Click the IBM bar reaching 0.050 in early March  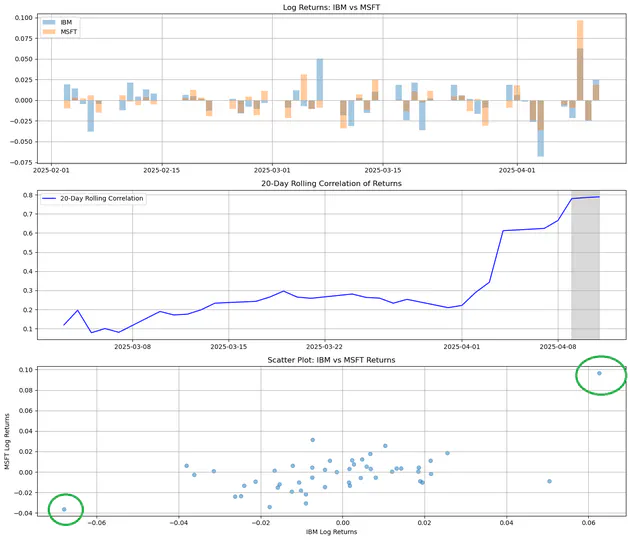point(320,80)
